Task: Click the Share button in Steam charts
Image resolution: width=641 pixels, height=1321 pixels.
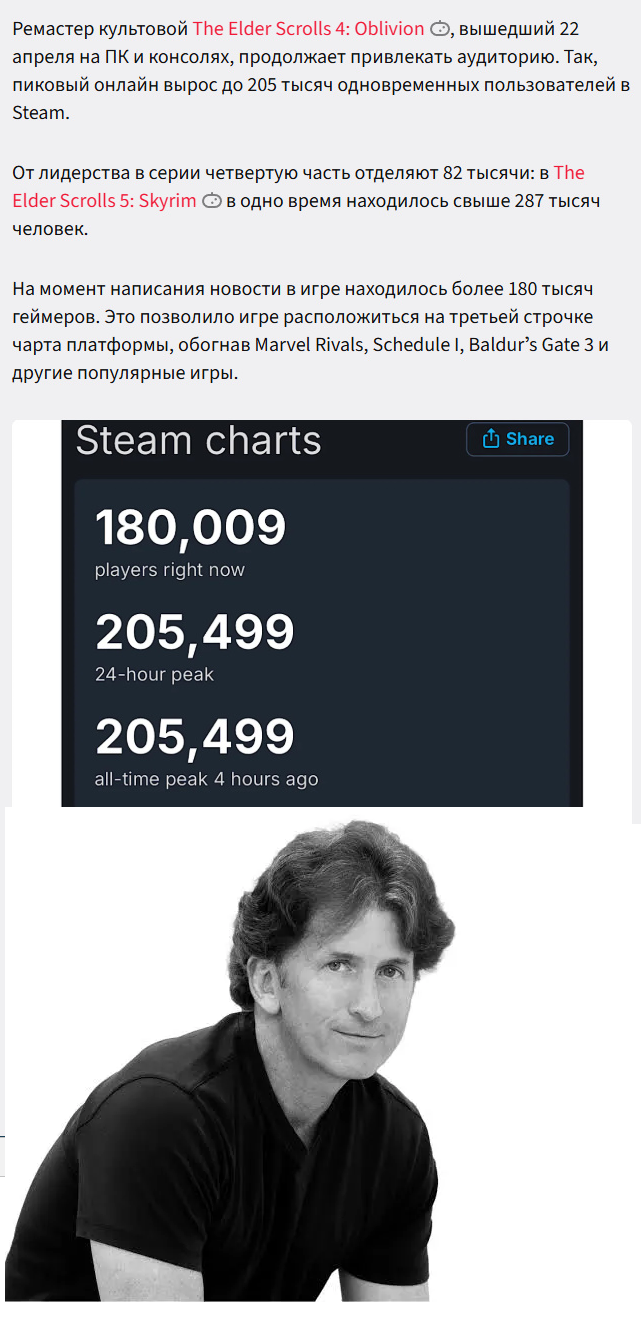Action: click(517, 439)
